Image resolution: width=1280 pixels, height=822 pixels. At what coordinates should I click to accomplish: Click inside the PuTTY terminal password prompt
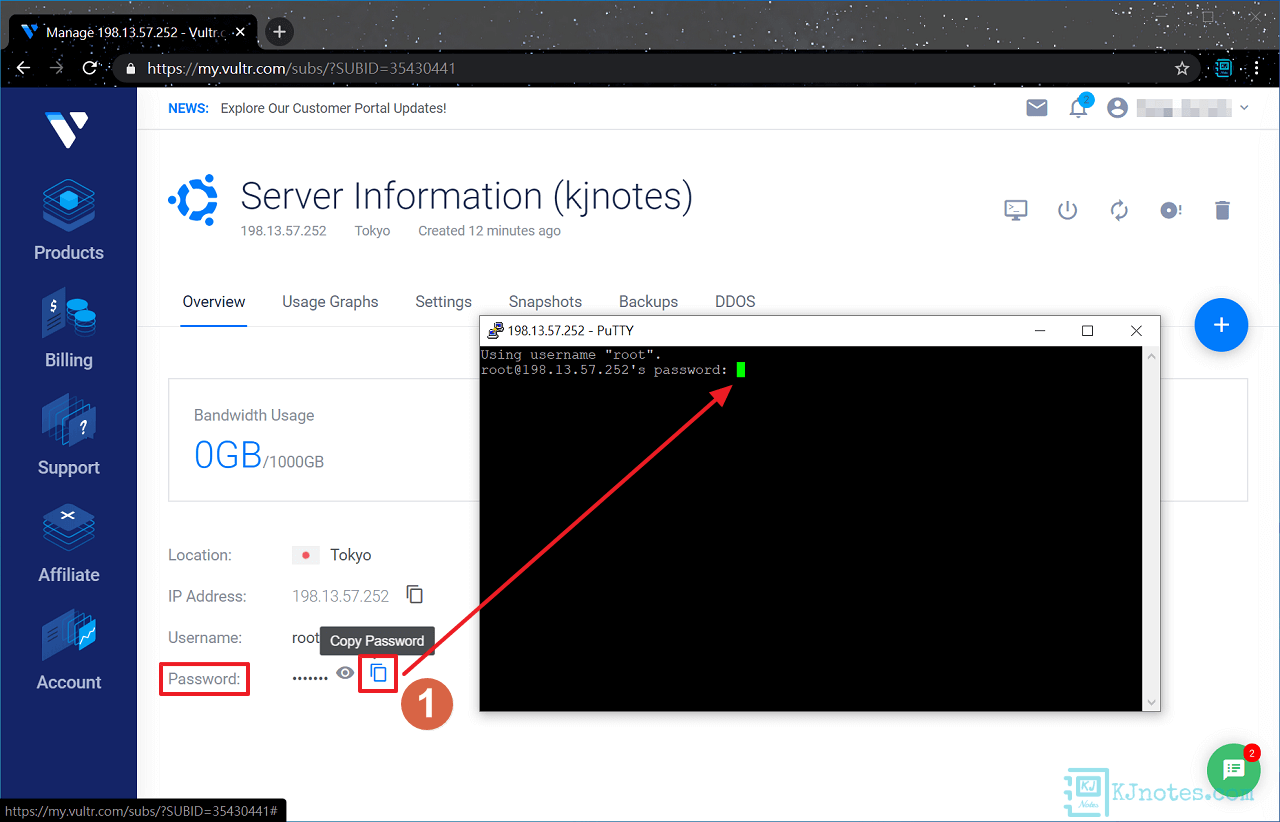point(741,369)
